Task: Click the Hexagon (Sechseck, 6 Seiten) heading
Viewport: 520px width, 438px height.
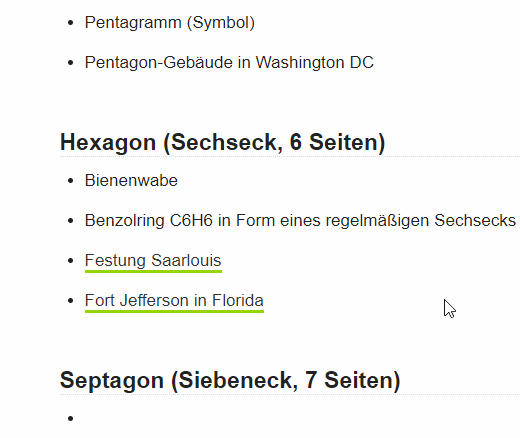Action: (222, 142)
